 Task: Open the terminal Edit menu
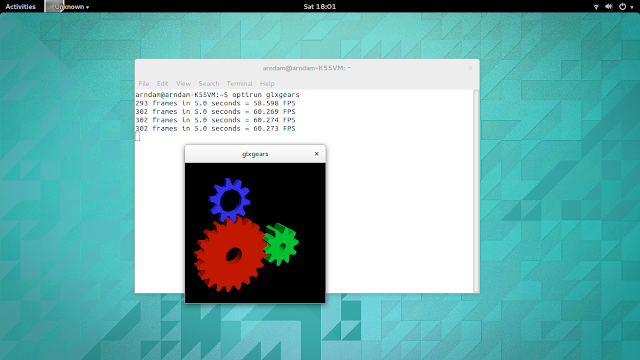162,83
